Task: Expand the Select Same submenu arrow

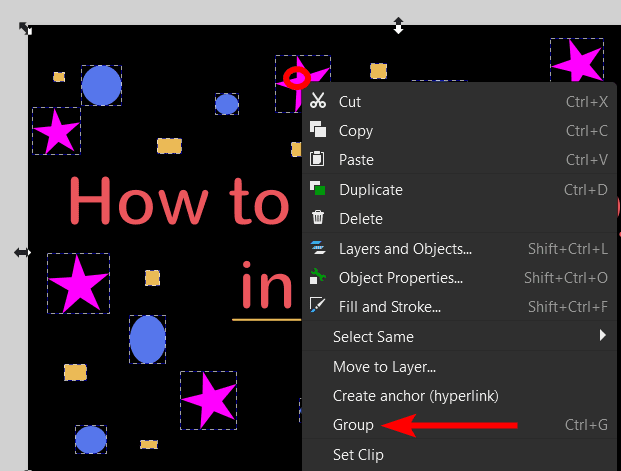Action: click(603, 336)
